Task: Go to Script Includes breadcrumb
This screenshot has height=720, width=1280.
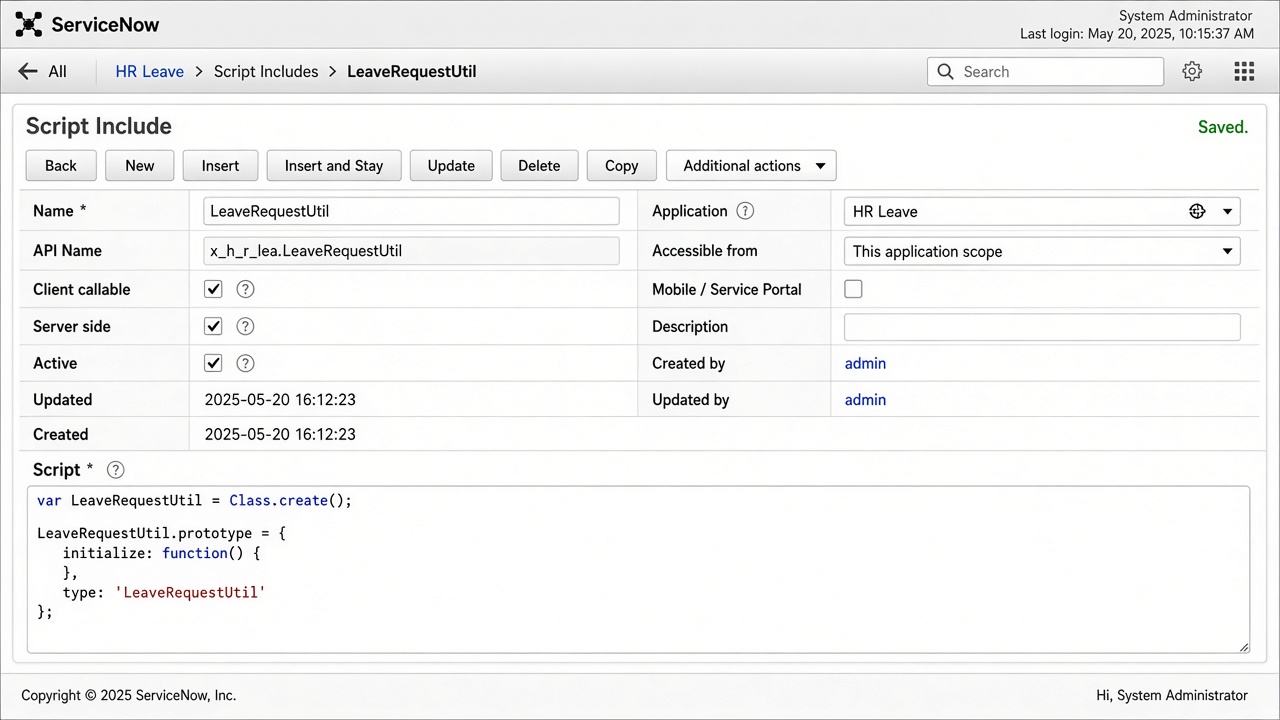Action: (266, 72)
